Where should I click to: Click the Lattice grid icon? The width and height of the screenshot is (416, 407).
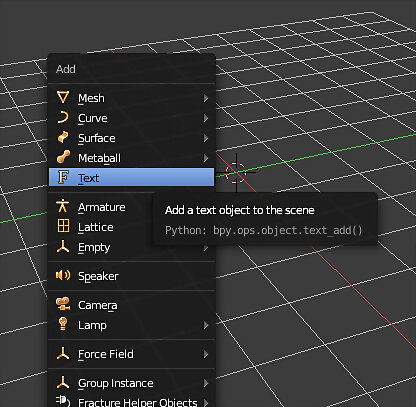63,226
